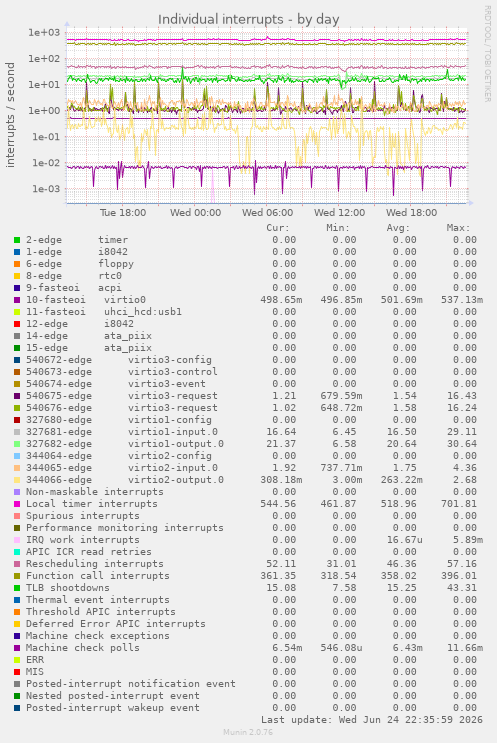
Task: Click the Tue 18:00 time axis label
Action: click(123, 213)
